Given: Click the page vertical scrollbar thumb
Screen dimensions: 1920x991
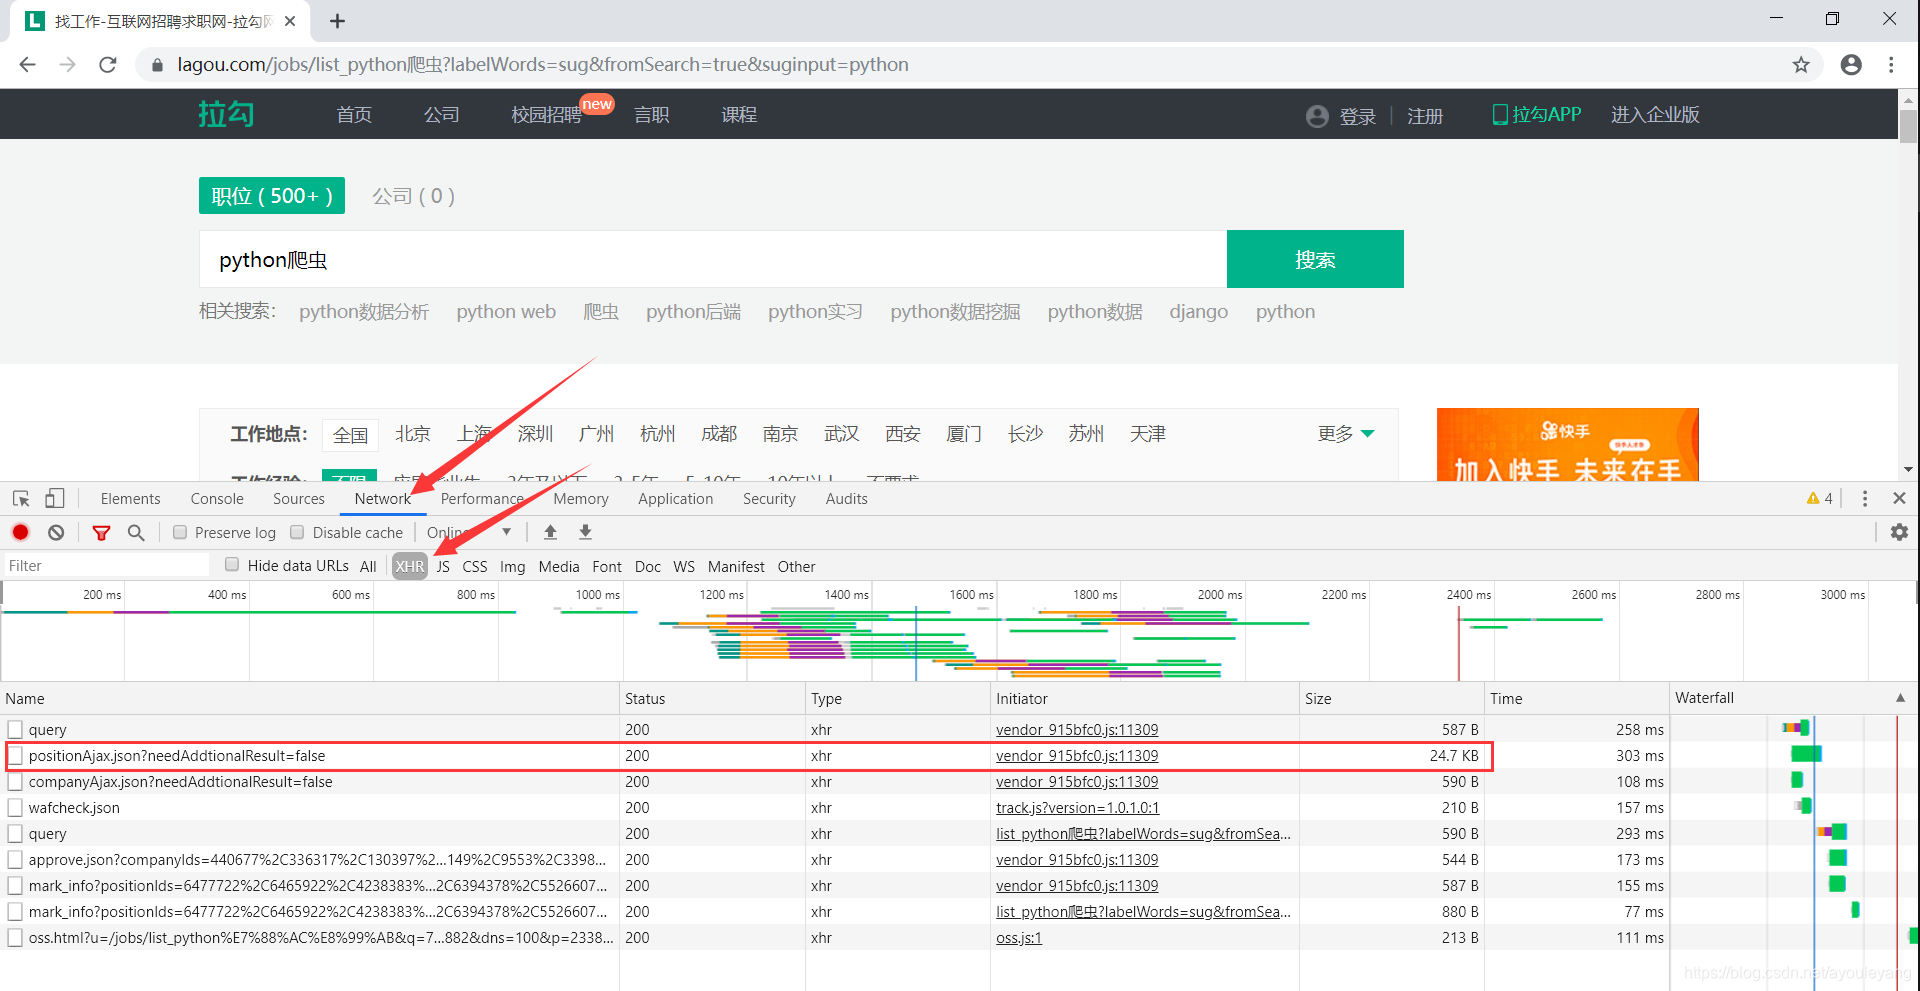Looking at the screenshot, I should pos(1908,127).
